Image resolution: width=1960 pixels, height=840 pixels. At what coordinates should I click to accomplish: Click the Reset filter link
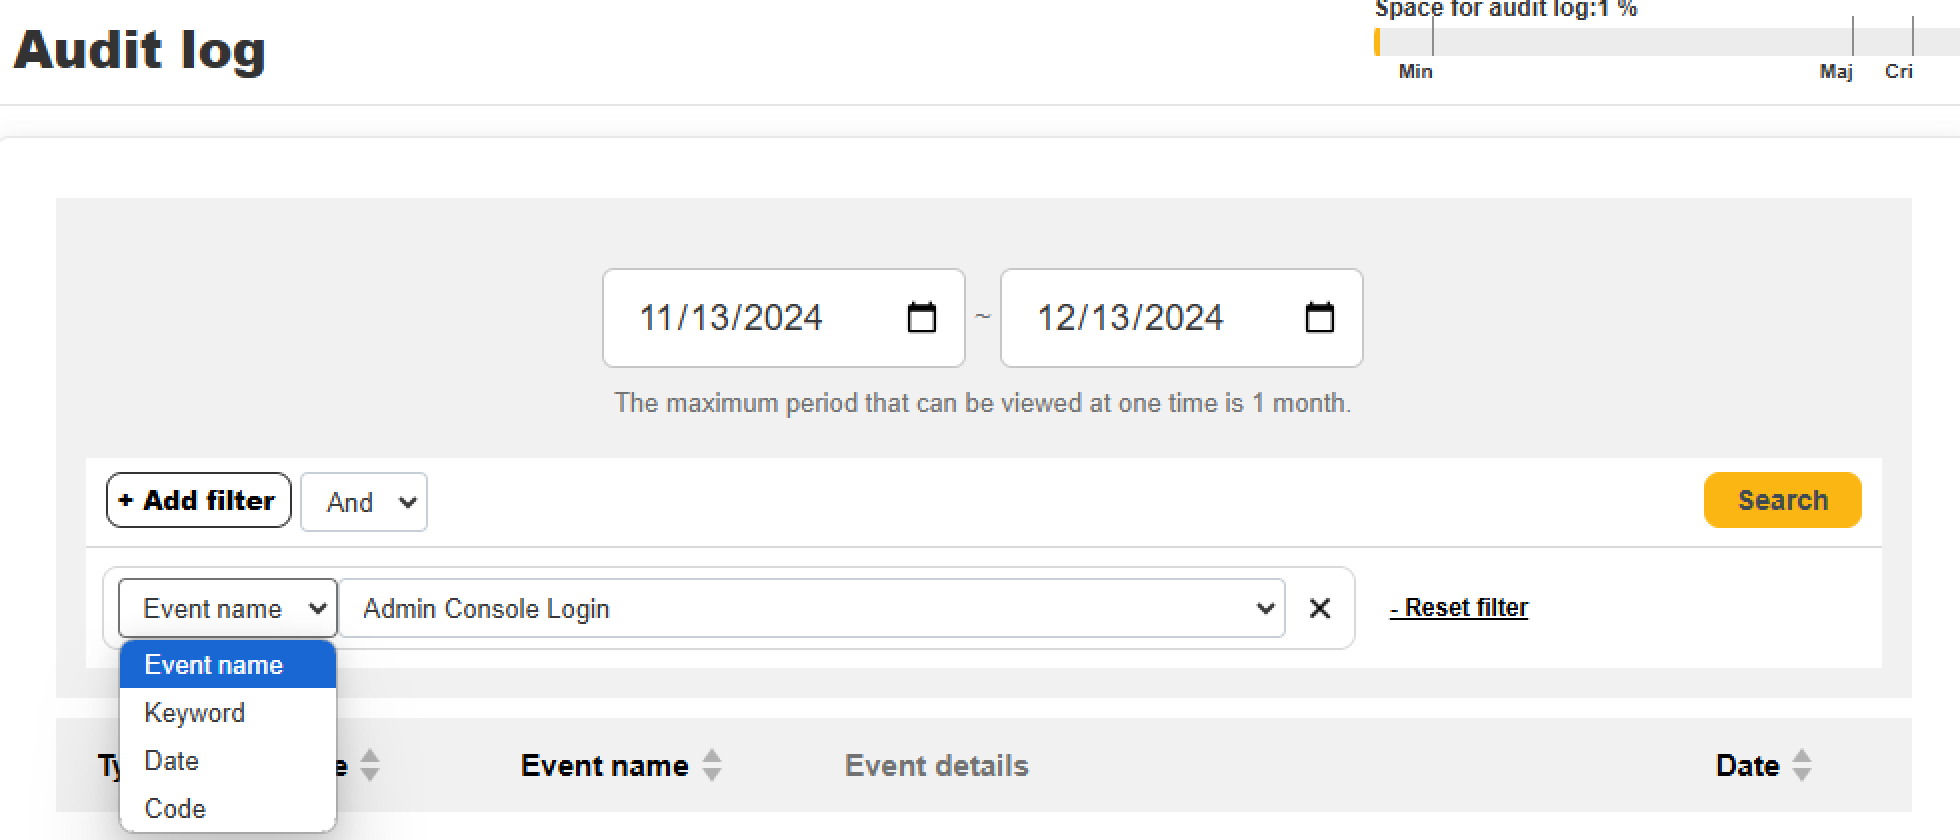click(1459, 608)
